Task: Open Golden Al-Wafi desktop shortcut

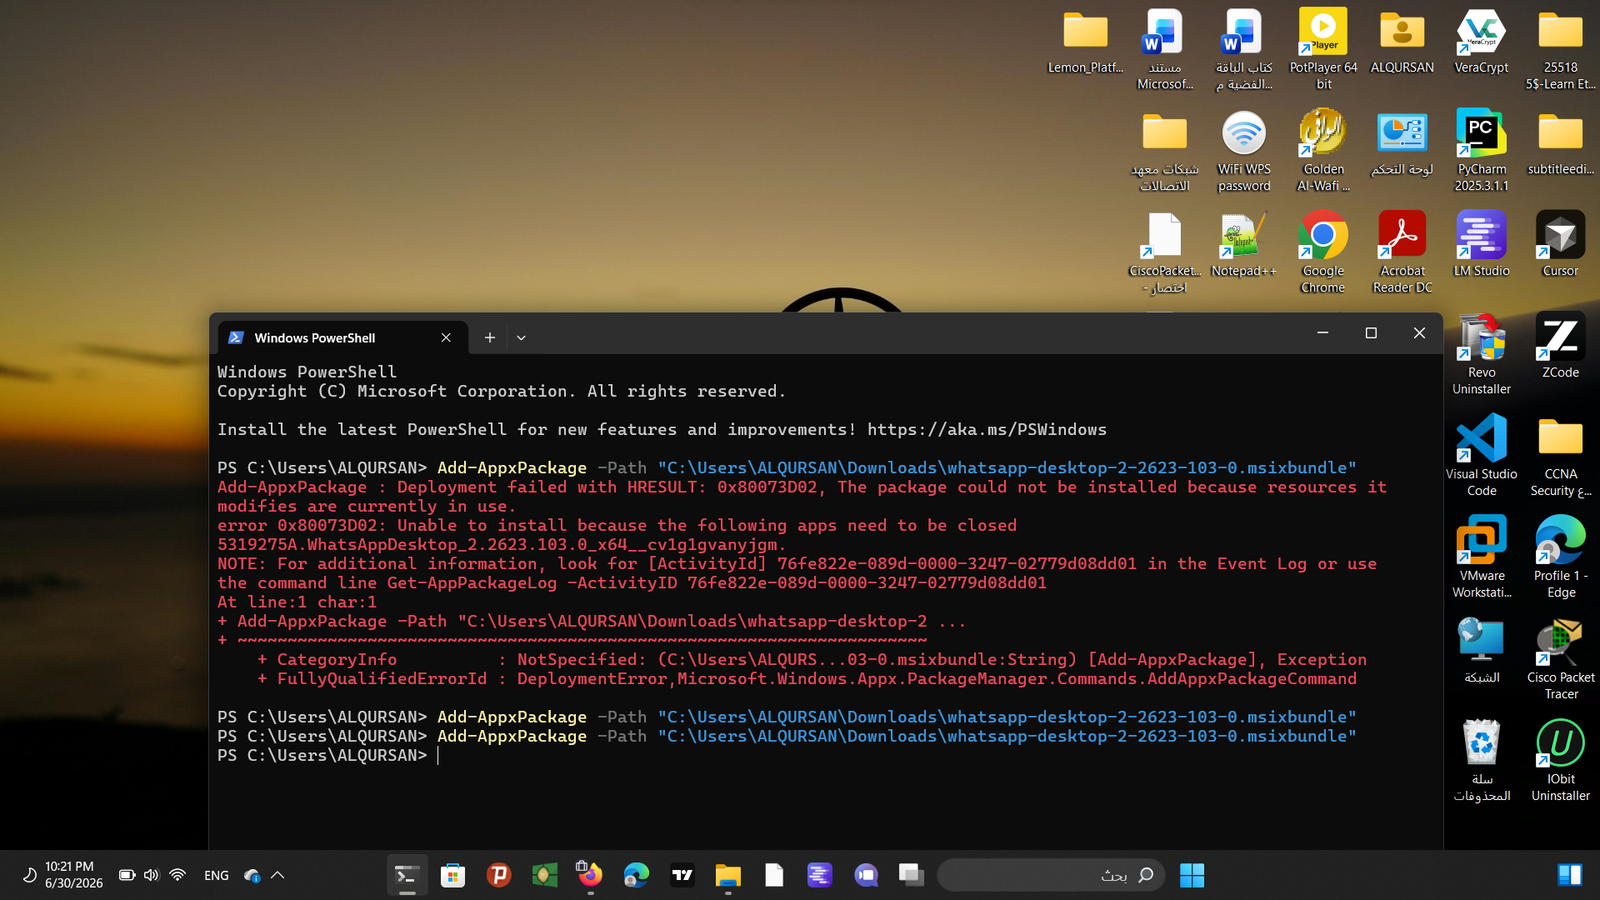Action: pos(1323,151)
